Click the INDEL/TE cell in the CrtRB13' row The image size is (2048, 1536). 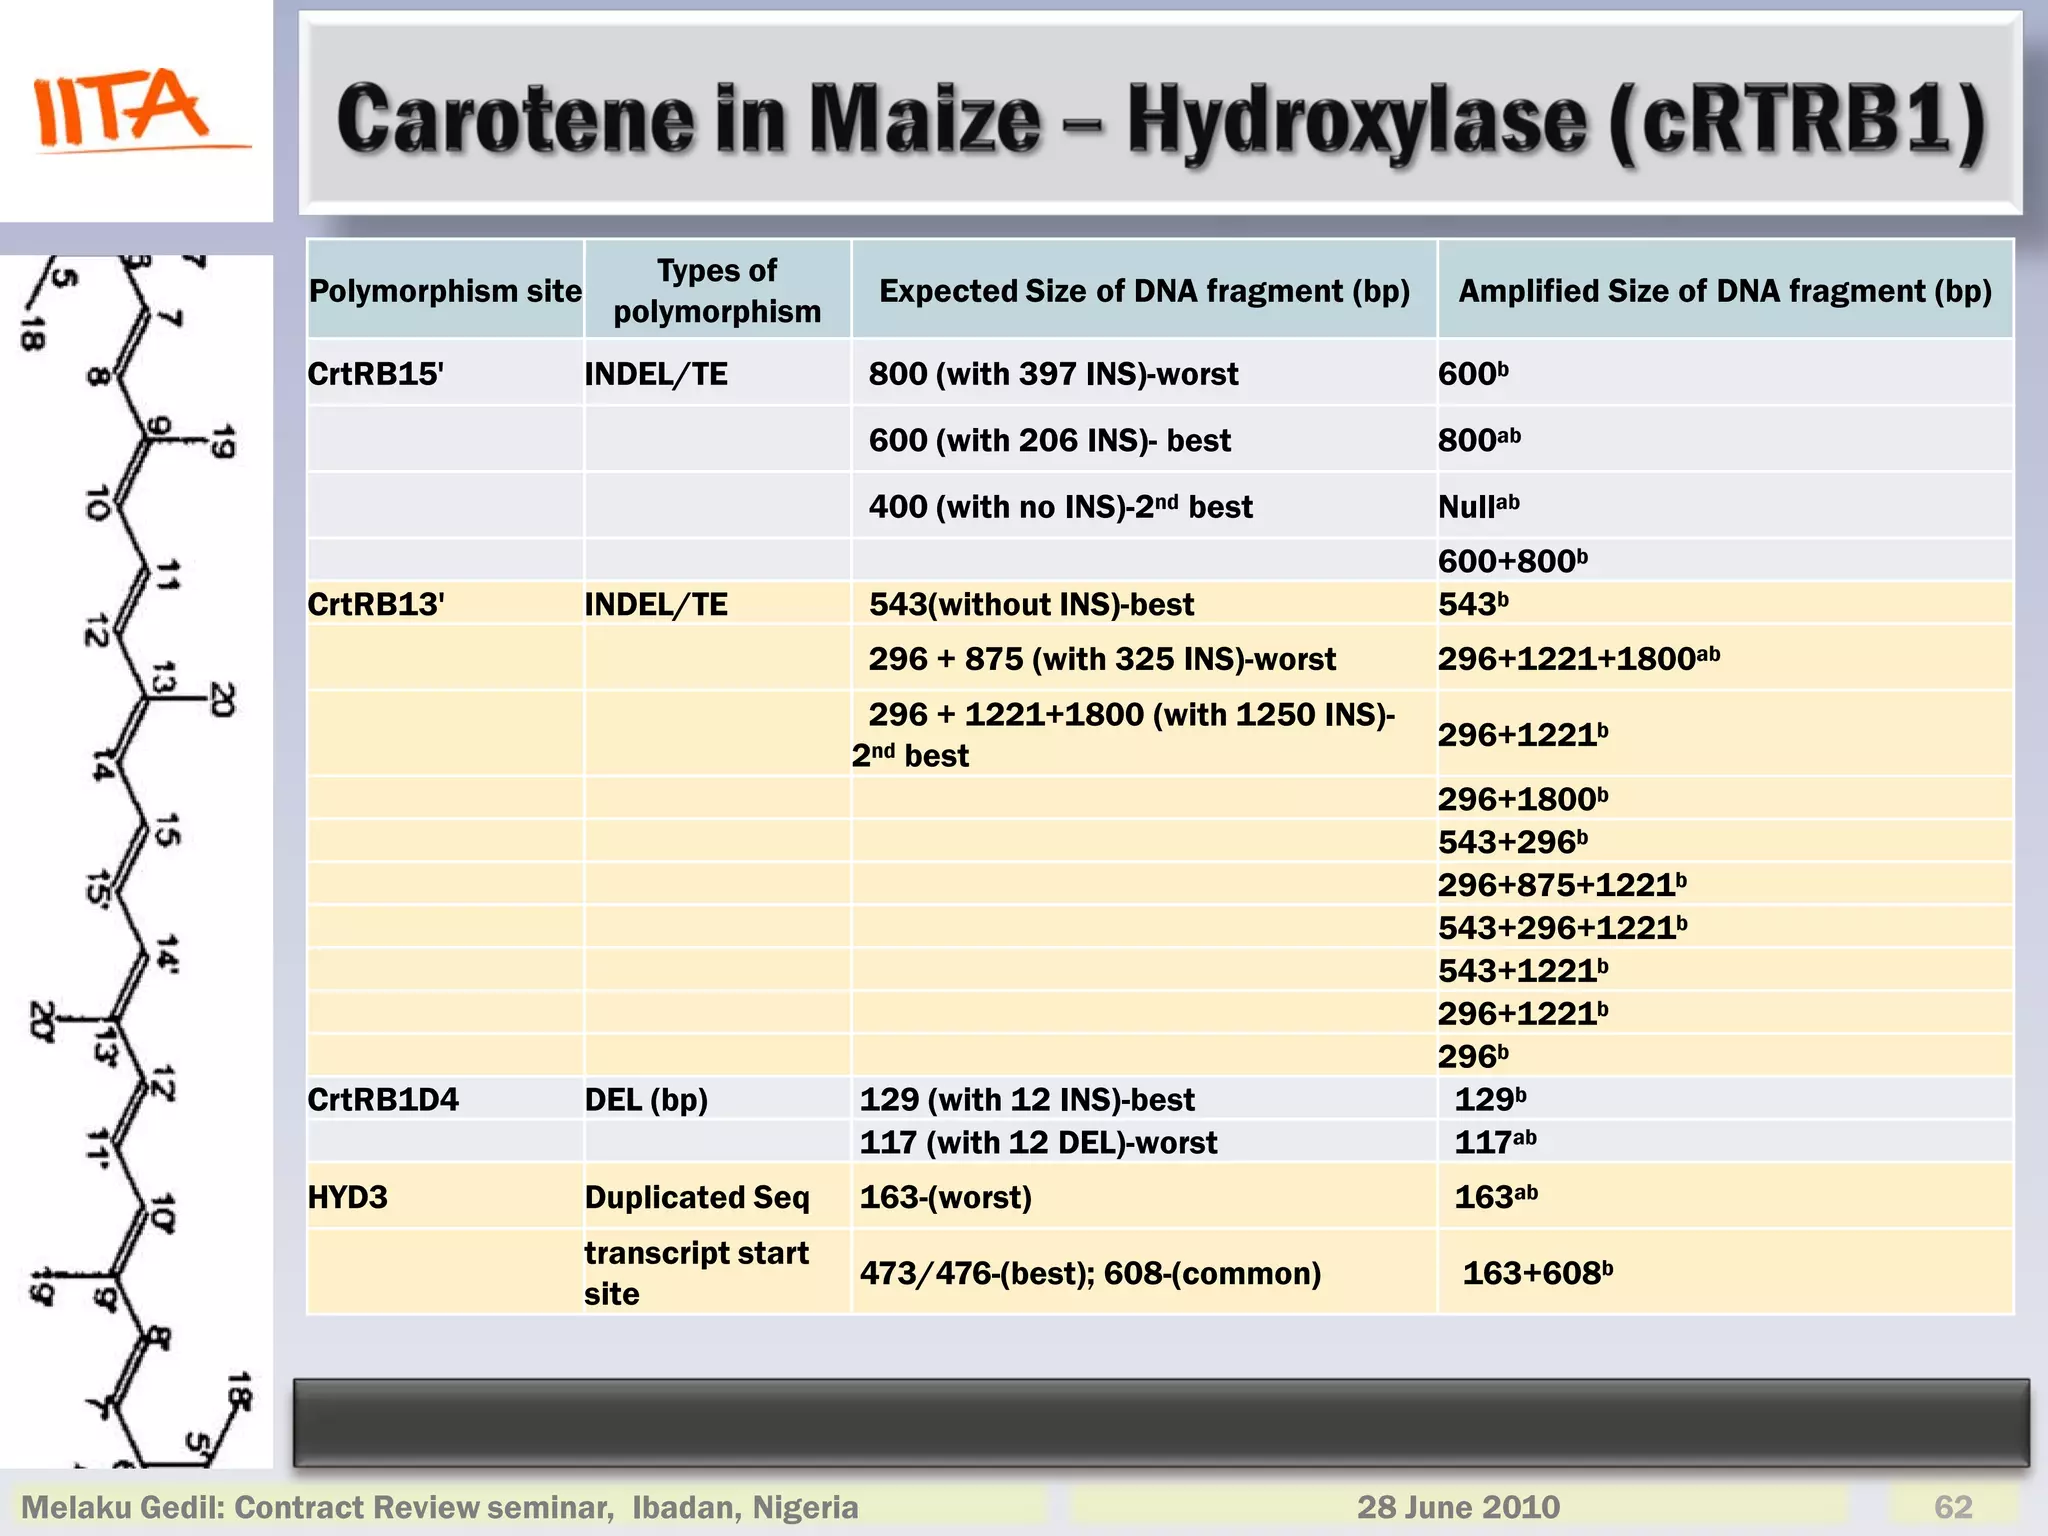717,604
